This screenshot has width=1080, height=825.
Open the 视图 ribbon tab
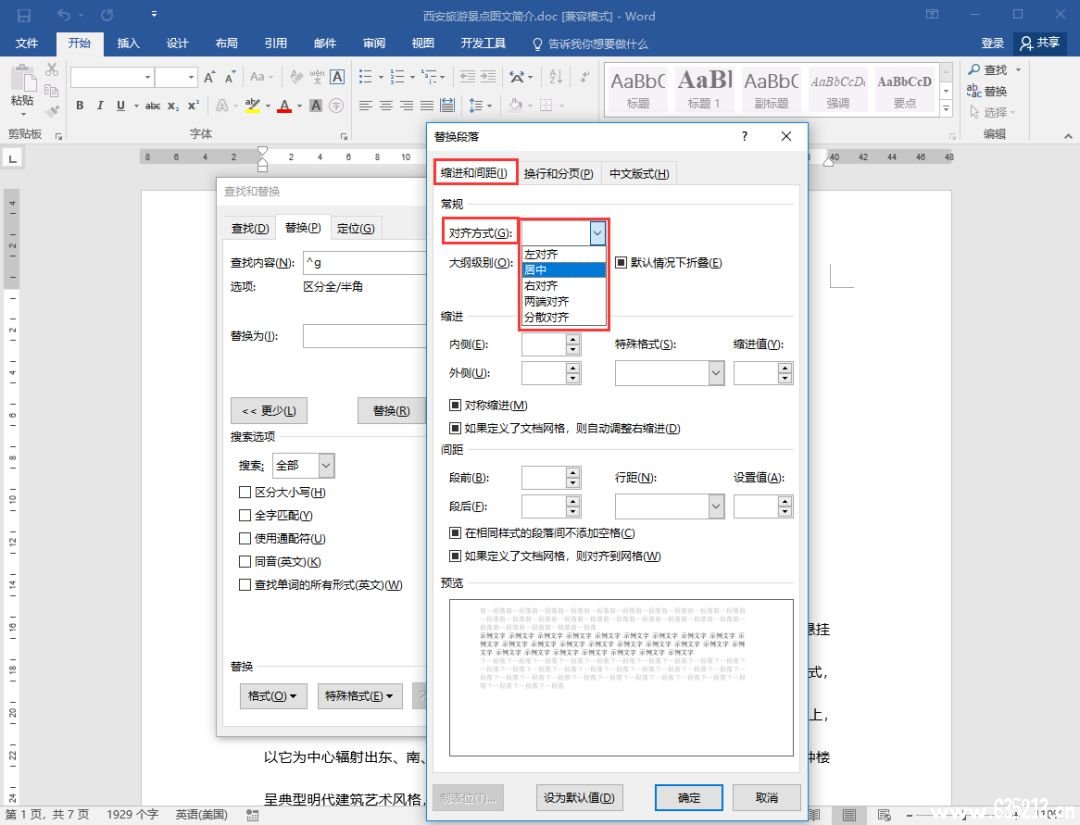click(x=423, y=43)
